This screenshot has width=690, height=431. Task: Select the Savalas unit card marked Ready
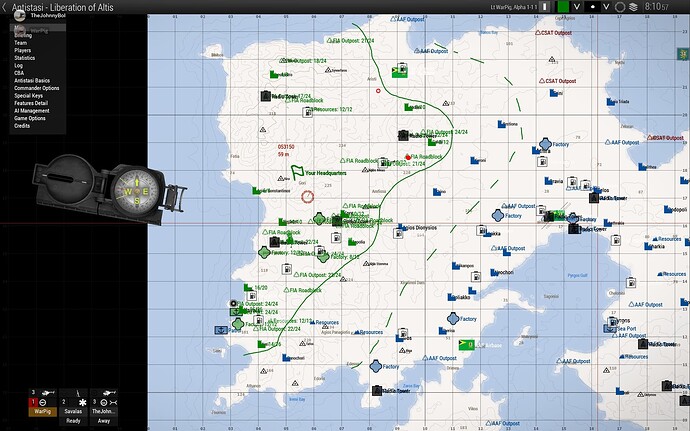click(x=73, y=407)
